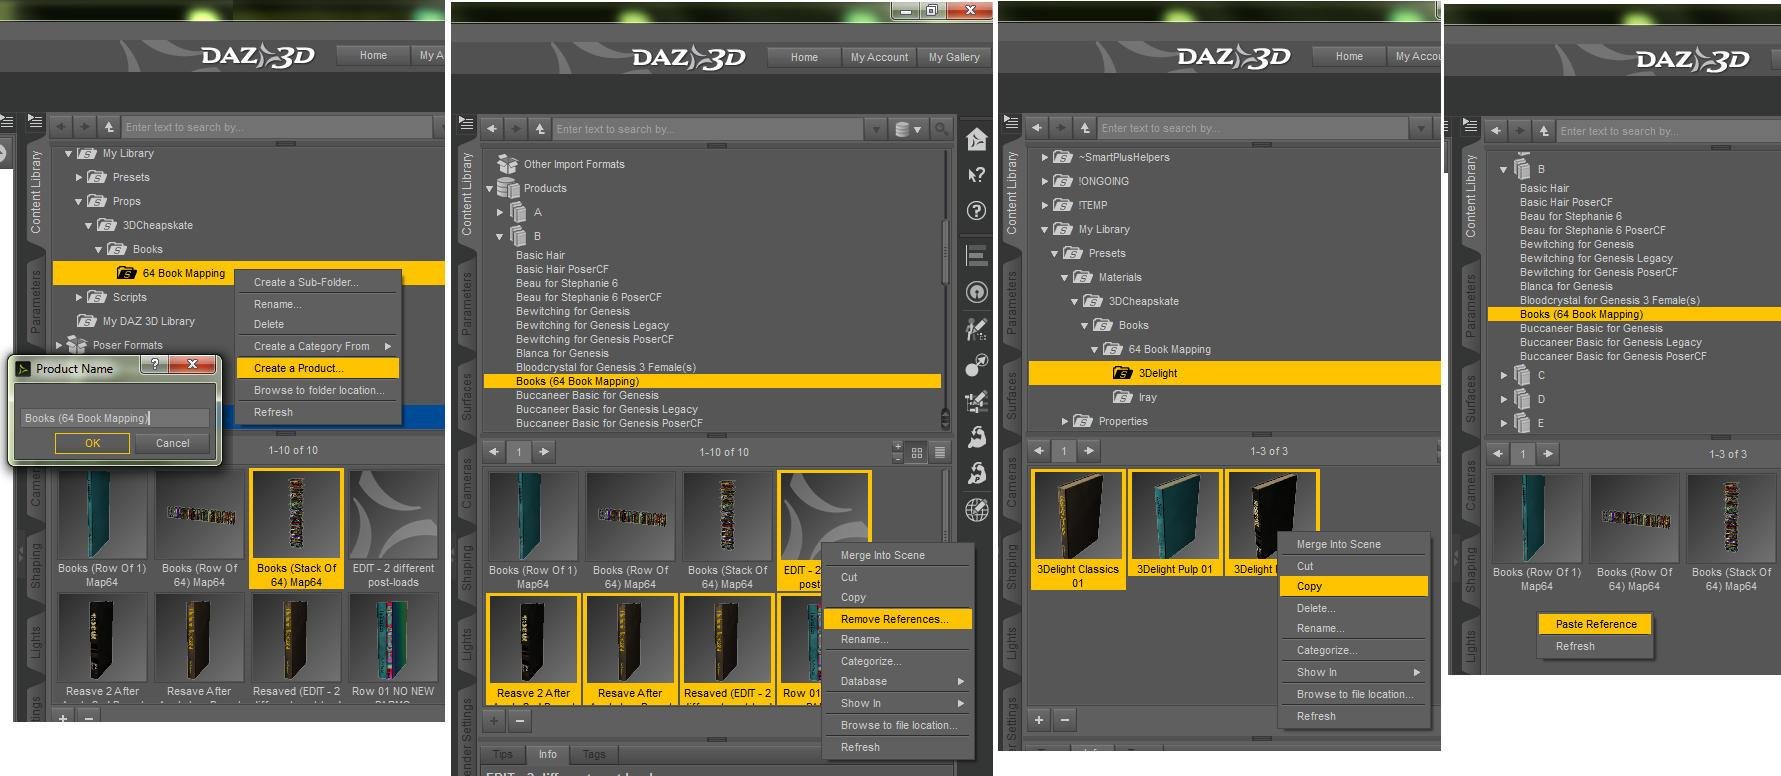
Task: Collapse the Materials folder in third panel
Action: pyautogui.click(x=1065, y=277)
